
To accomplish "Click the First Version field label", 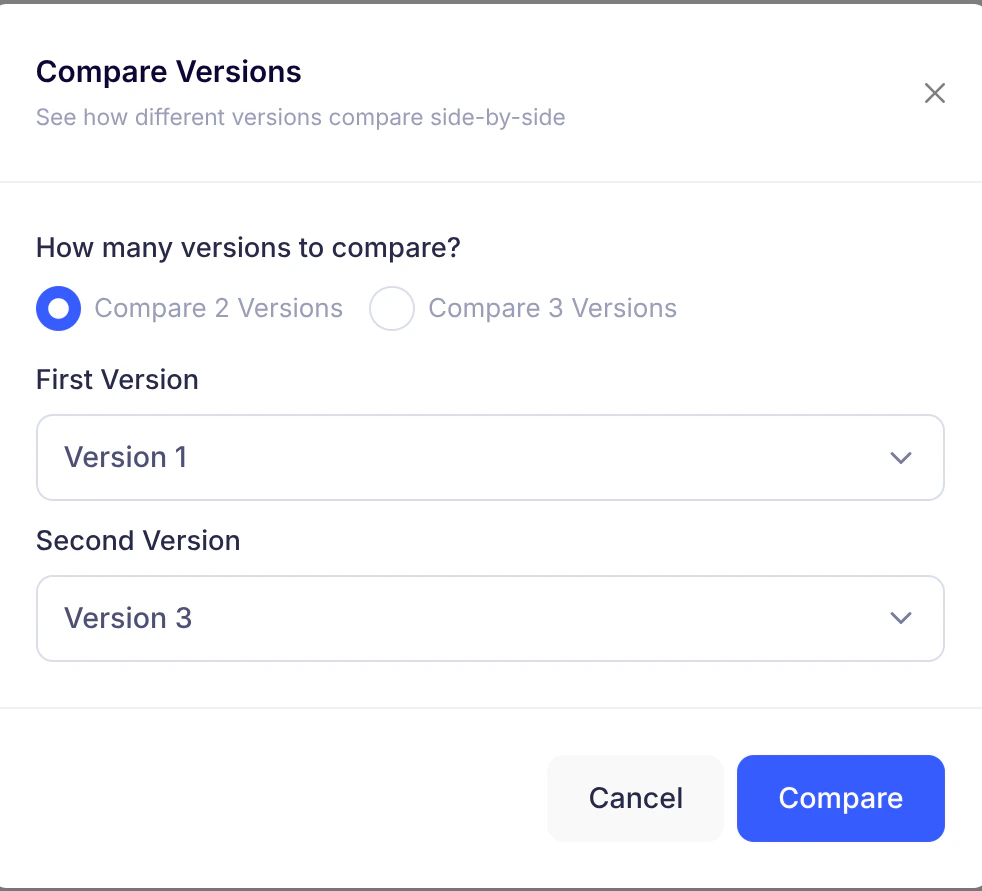I will tap(117, 379).
